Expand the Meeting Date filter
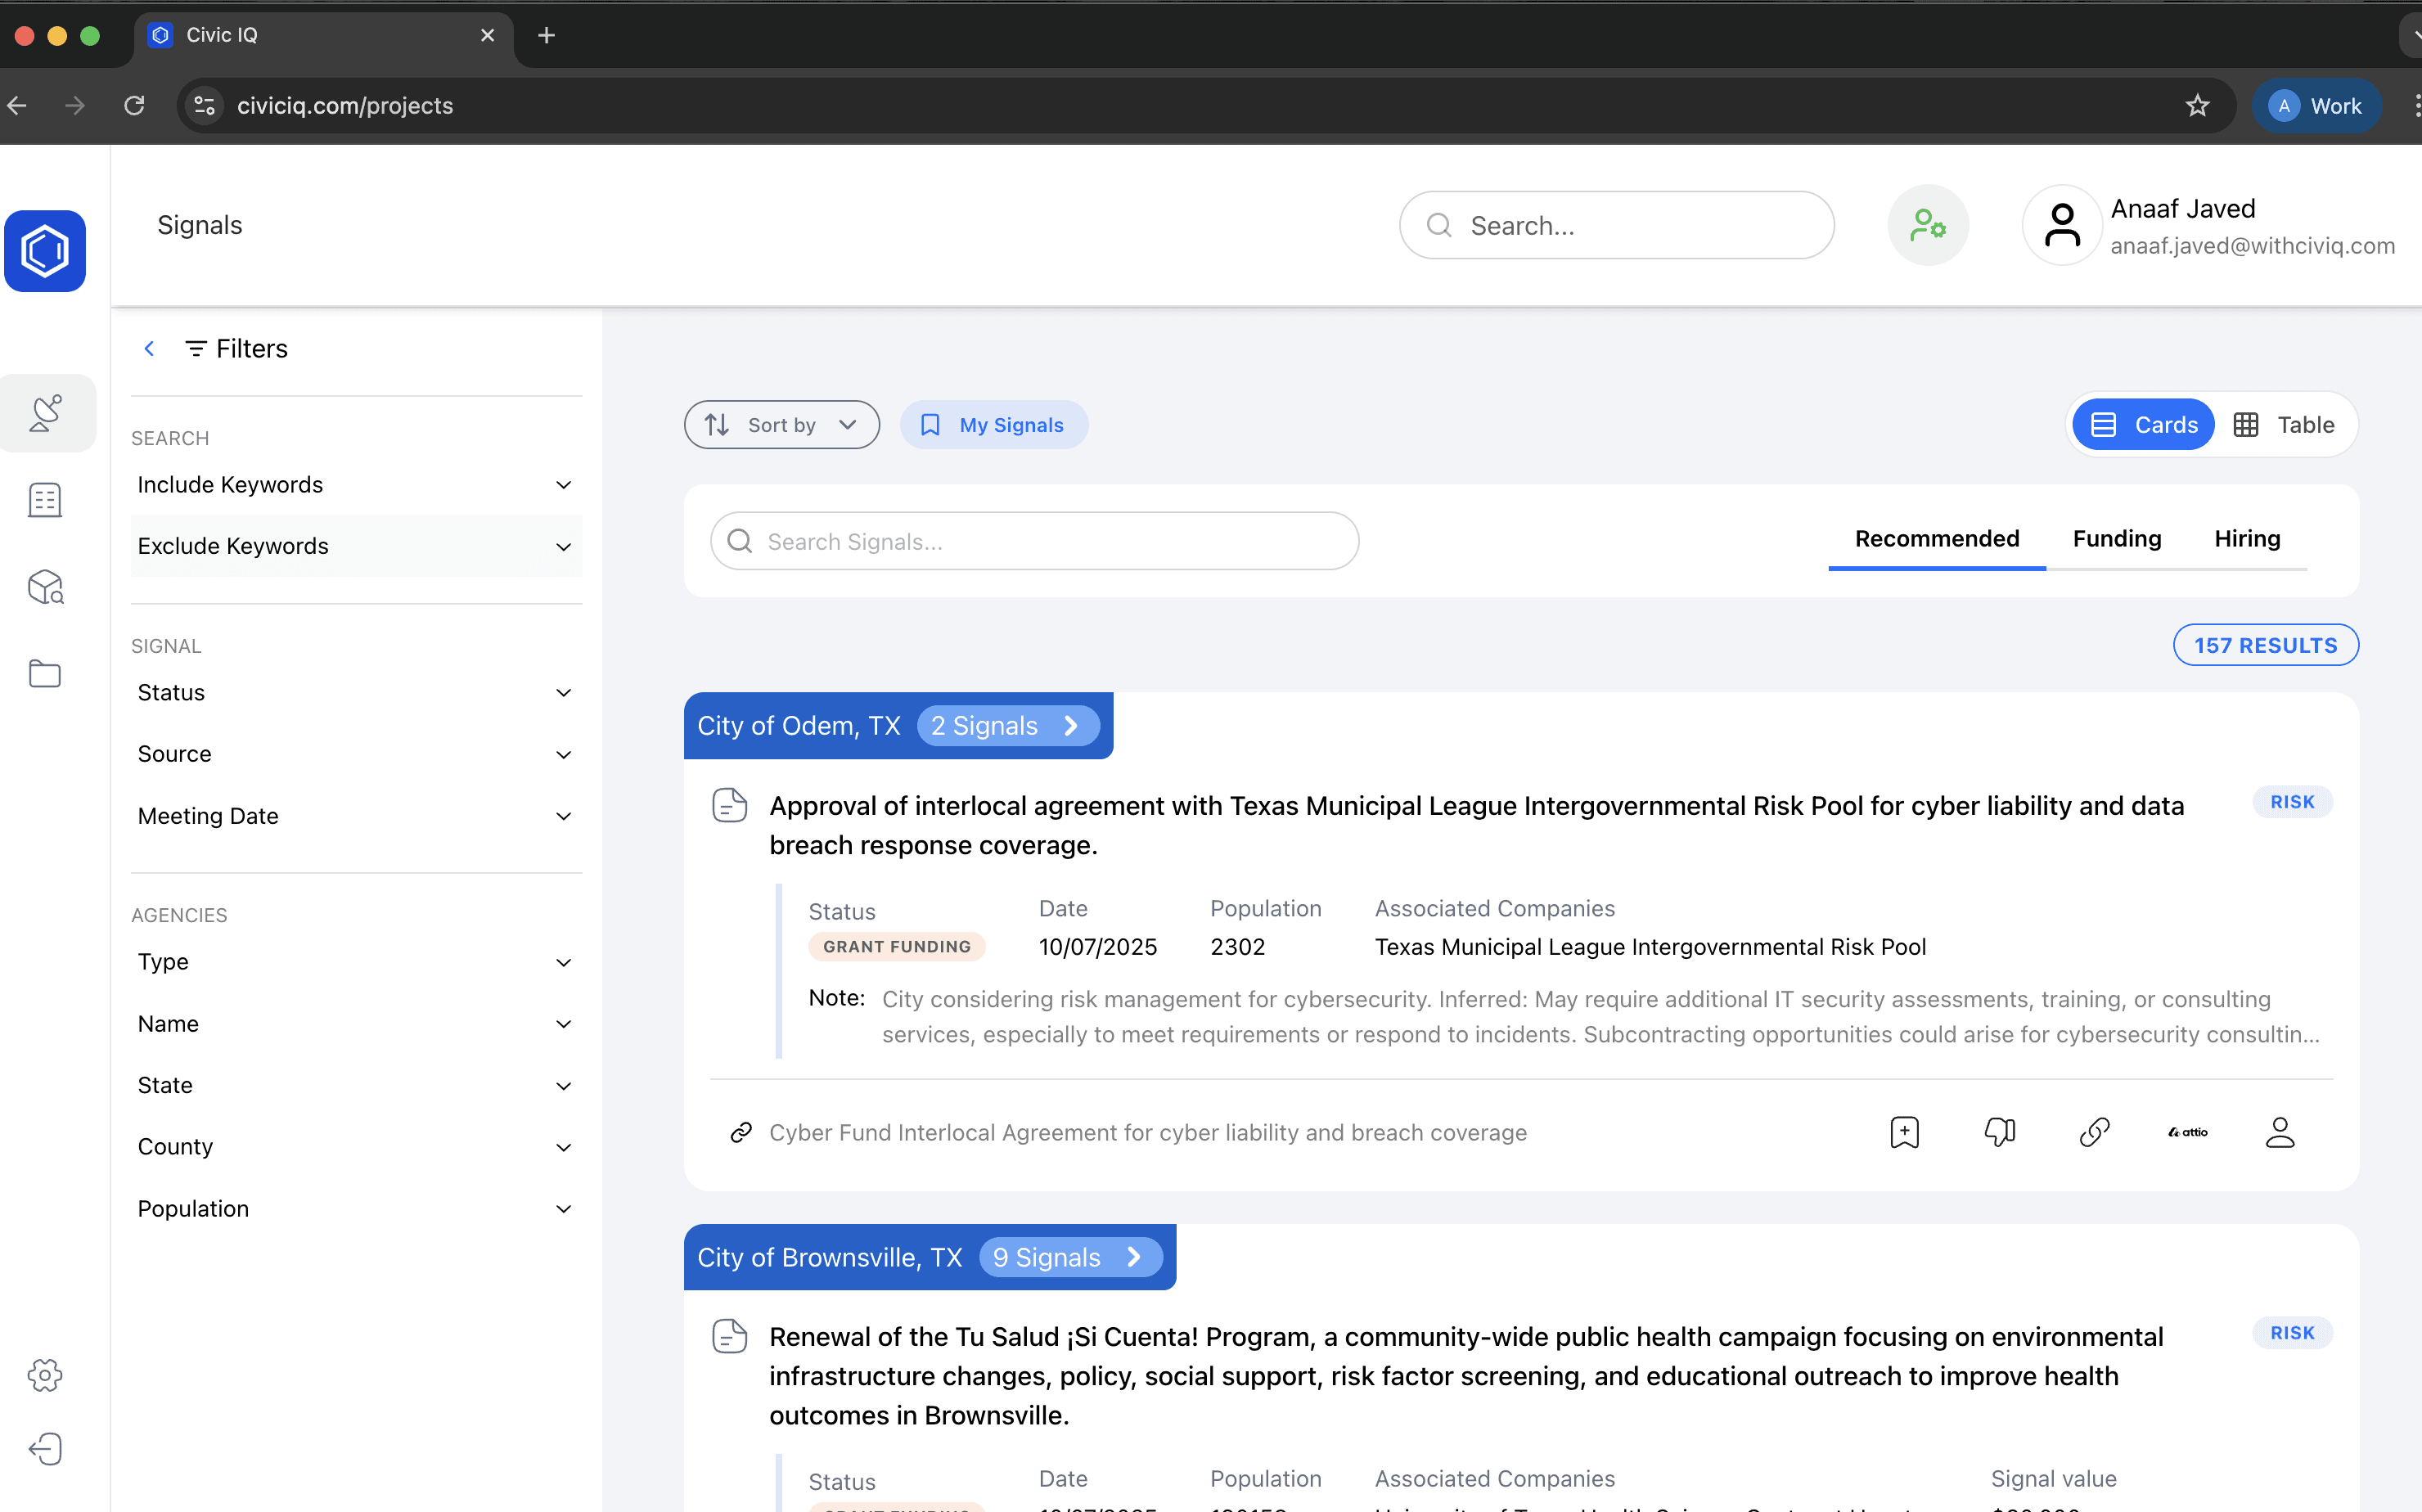The width and height of the screenshot is (2422, 1512). point(355,816)
